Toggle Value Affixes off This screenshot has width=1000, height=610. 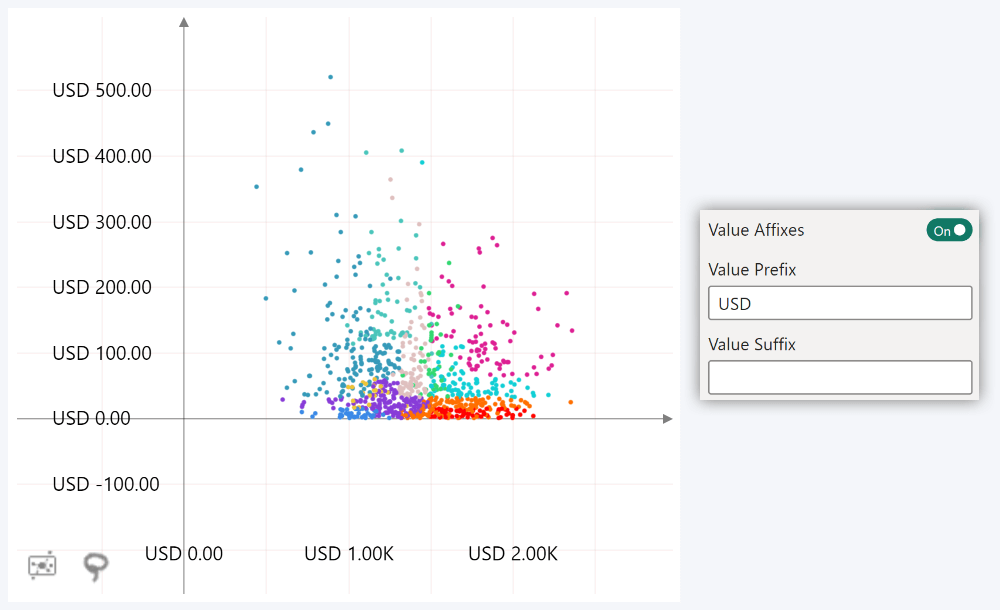[949, 230]
